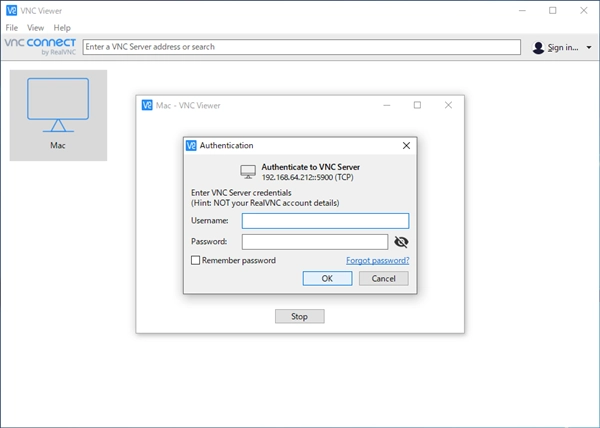Maximize the Mac - VNC Viewer window
This screenshot has width=600, height=428.
[417, 105]
